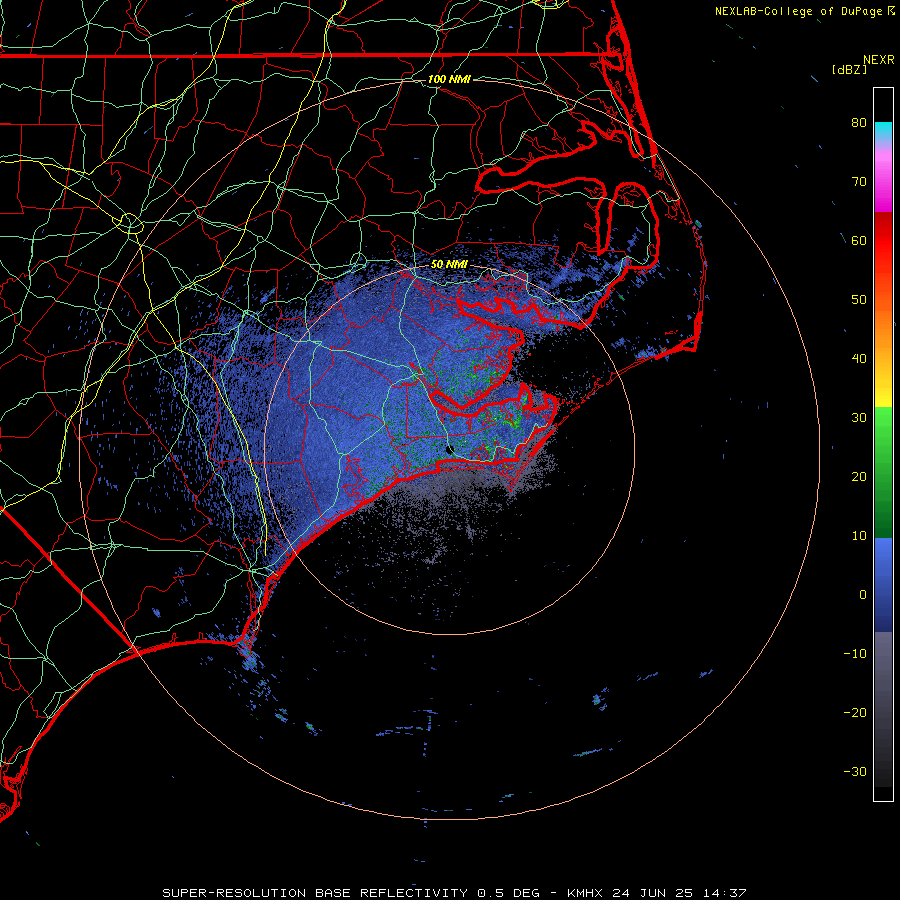Click the 60 value on dBZ scale
The width and height of the screenshot is (900, 900).
(x=859, y=240)
